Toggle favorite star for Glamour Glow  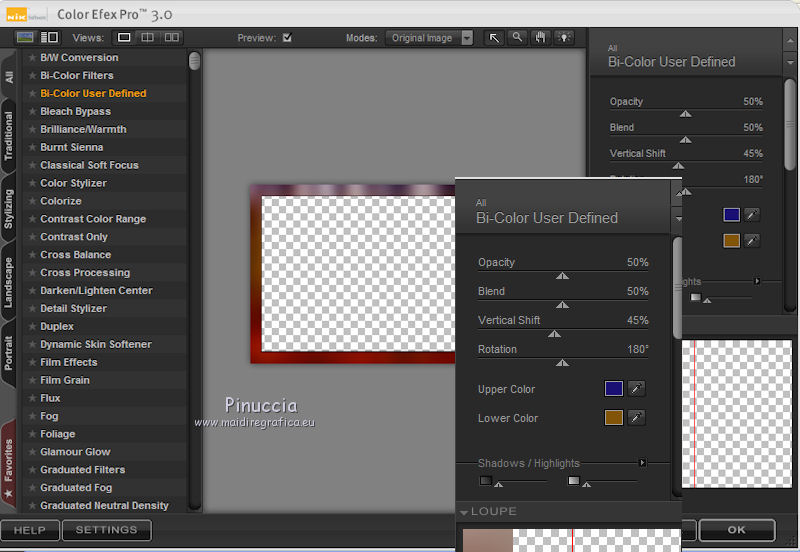[x=32, y=452]
